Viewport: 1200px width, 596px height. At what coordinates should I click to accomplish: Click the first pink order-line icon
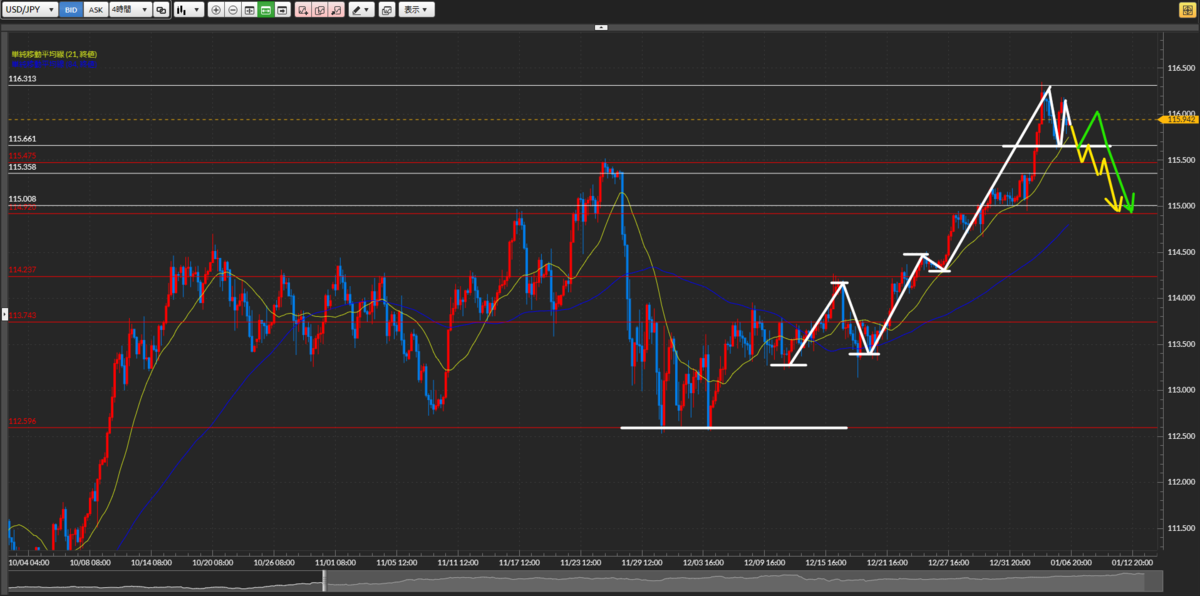point(303,9)
